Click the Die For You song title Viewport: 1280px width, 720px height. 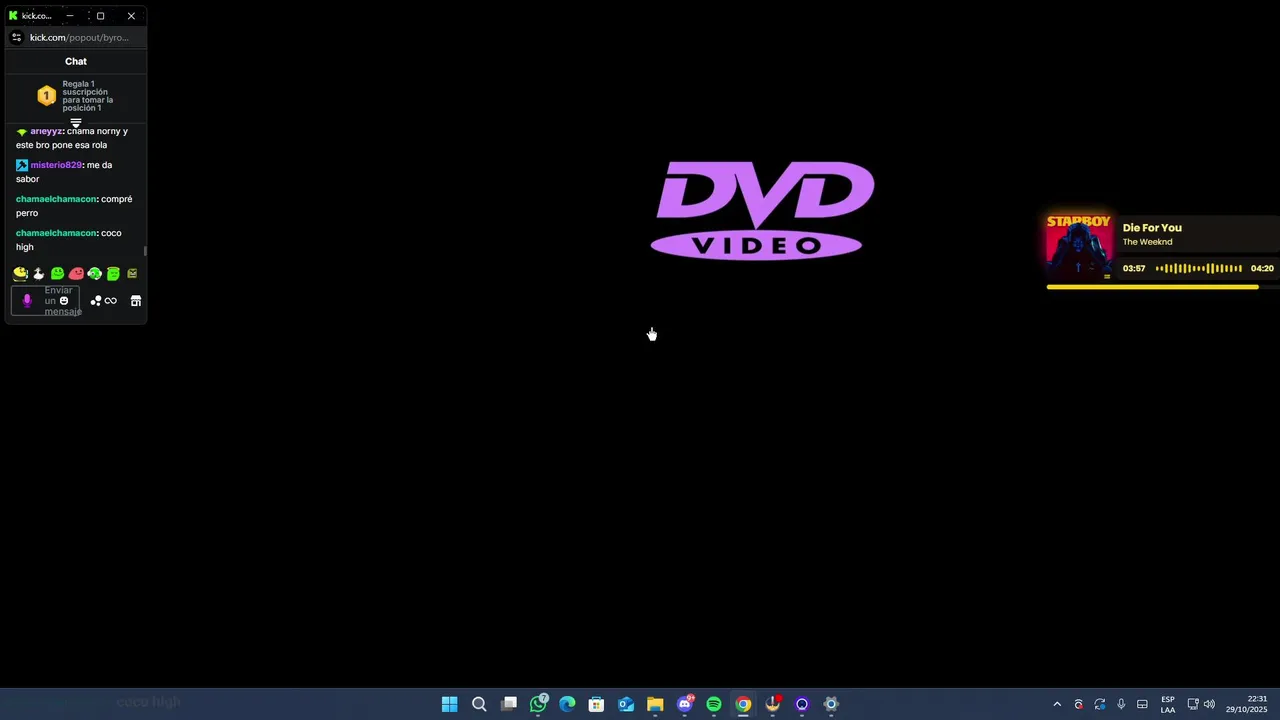1152,228
